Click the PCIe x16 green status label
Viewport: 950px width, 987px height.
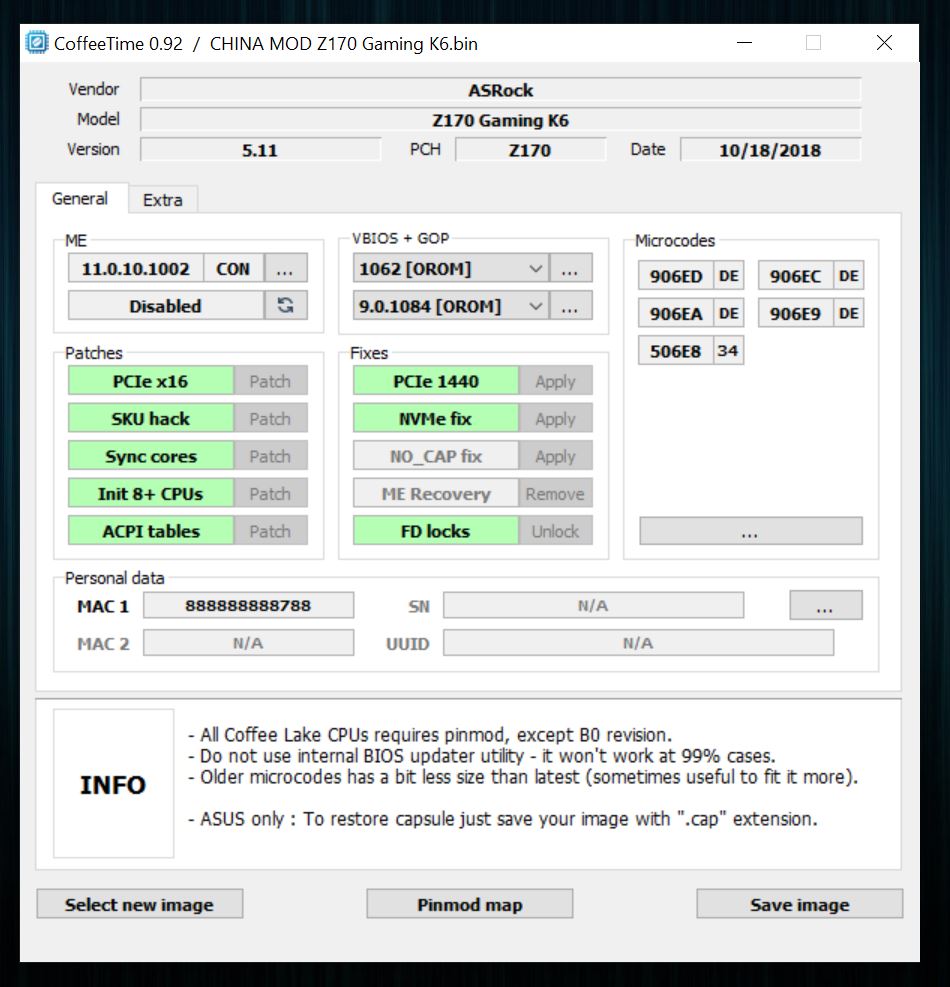[x=150, y=381]
